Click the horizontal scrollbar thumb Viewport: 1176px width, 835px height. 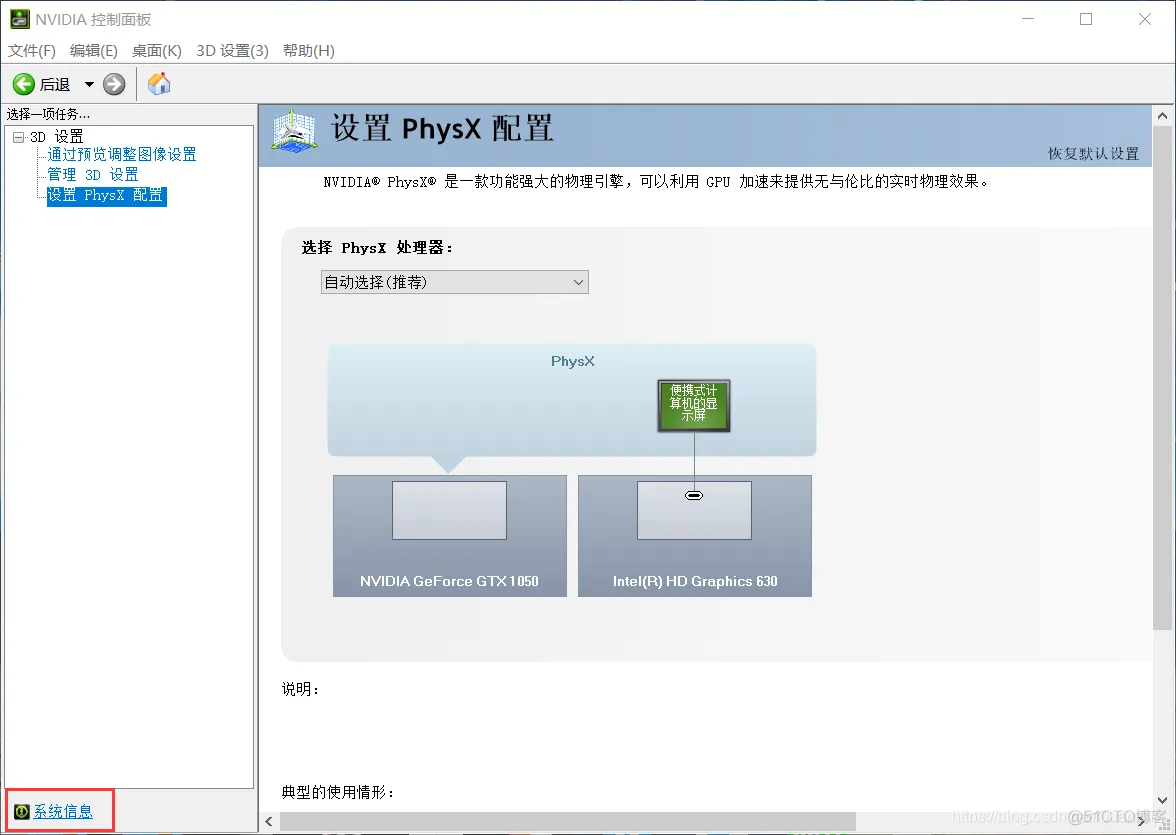568,821
